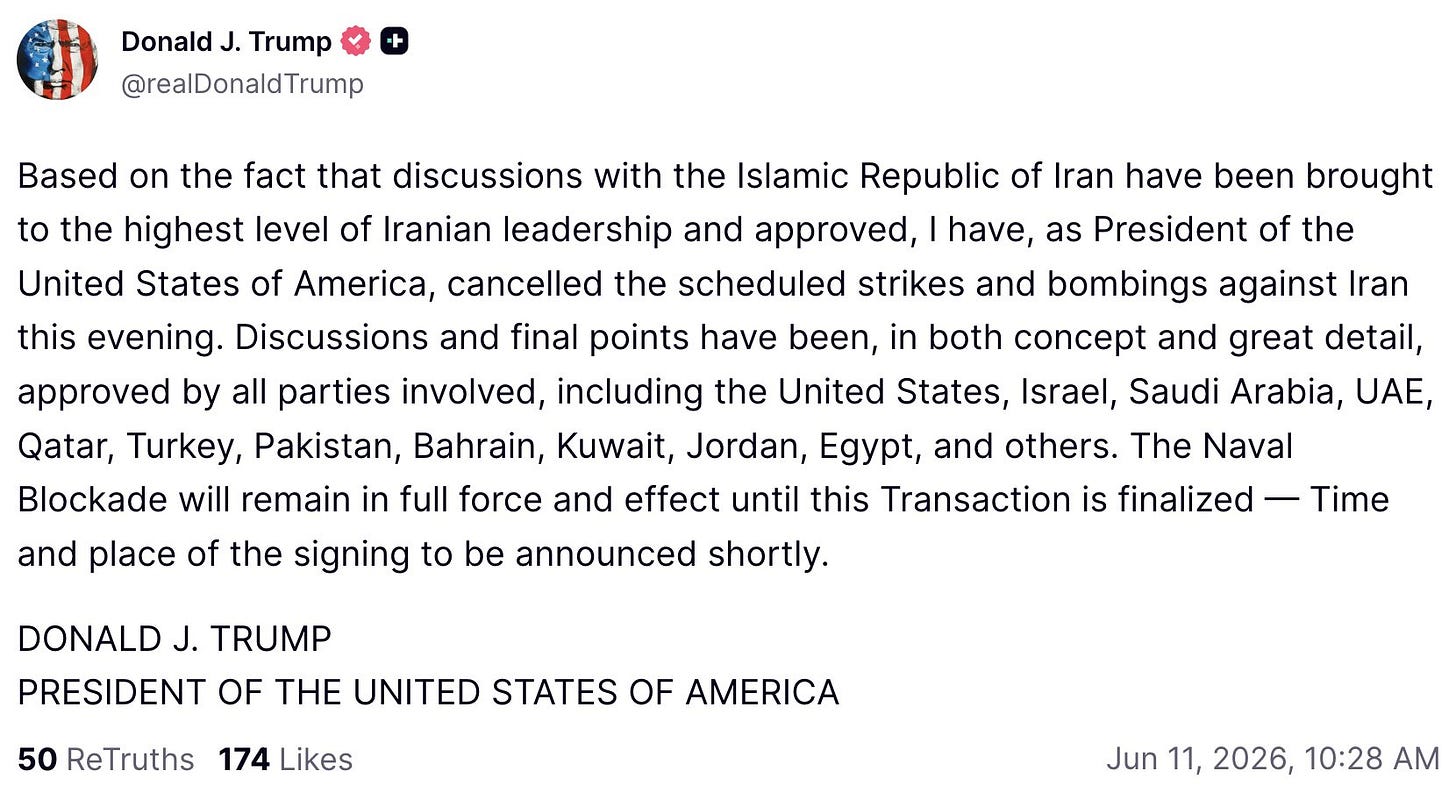
Task: Click 'Saudi Arabia' in the country list
Action: point(1235,392)
